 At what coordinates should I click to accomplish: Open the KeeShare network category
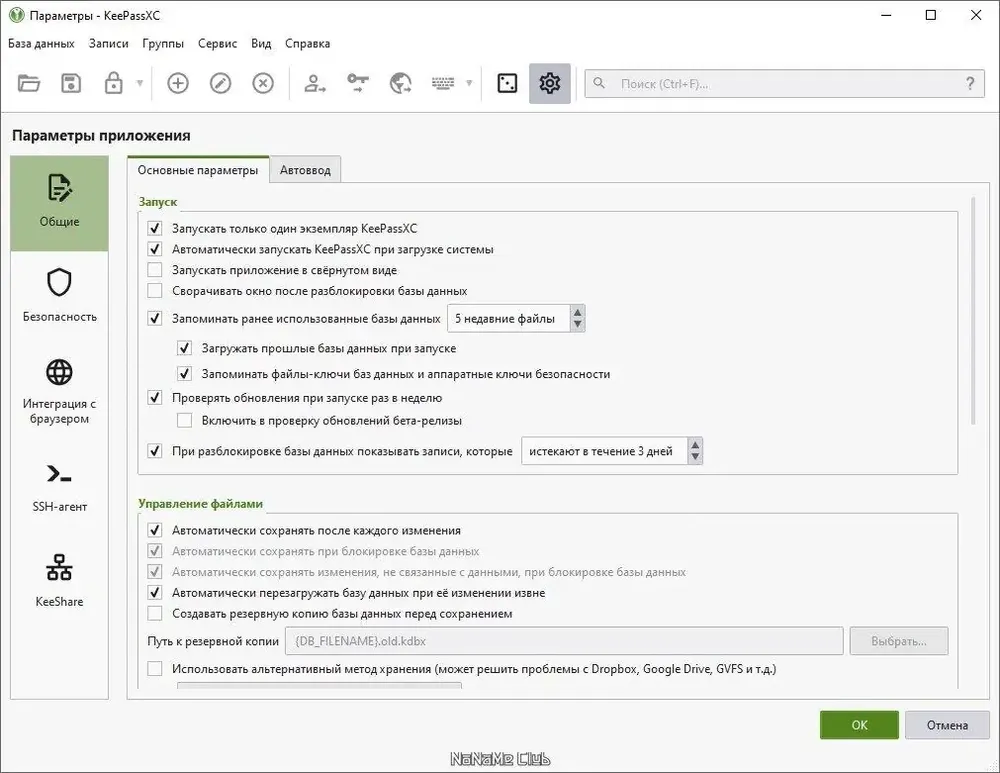pyautogui.click(x=59, y=580)
